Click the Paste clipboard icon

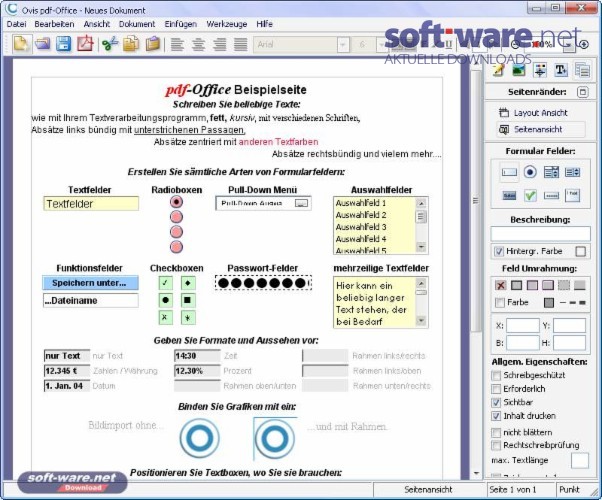tap(152, 44)
